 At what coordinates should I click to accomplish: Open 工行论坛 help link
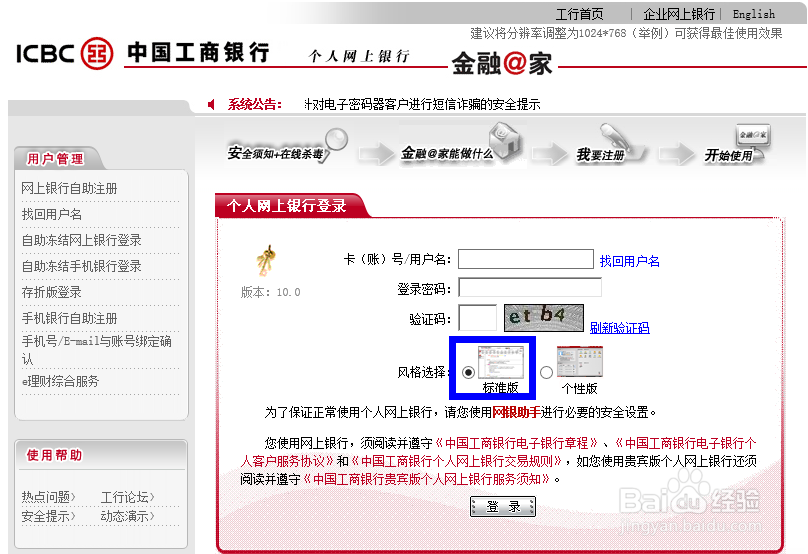tap(127, 497)
